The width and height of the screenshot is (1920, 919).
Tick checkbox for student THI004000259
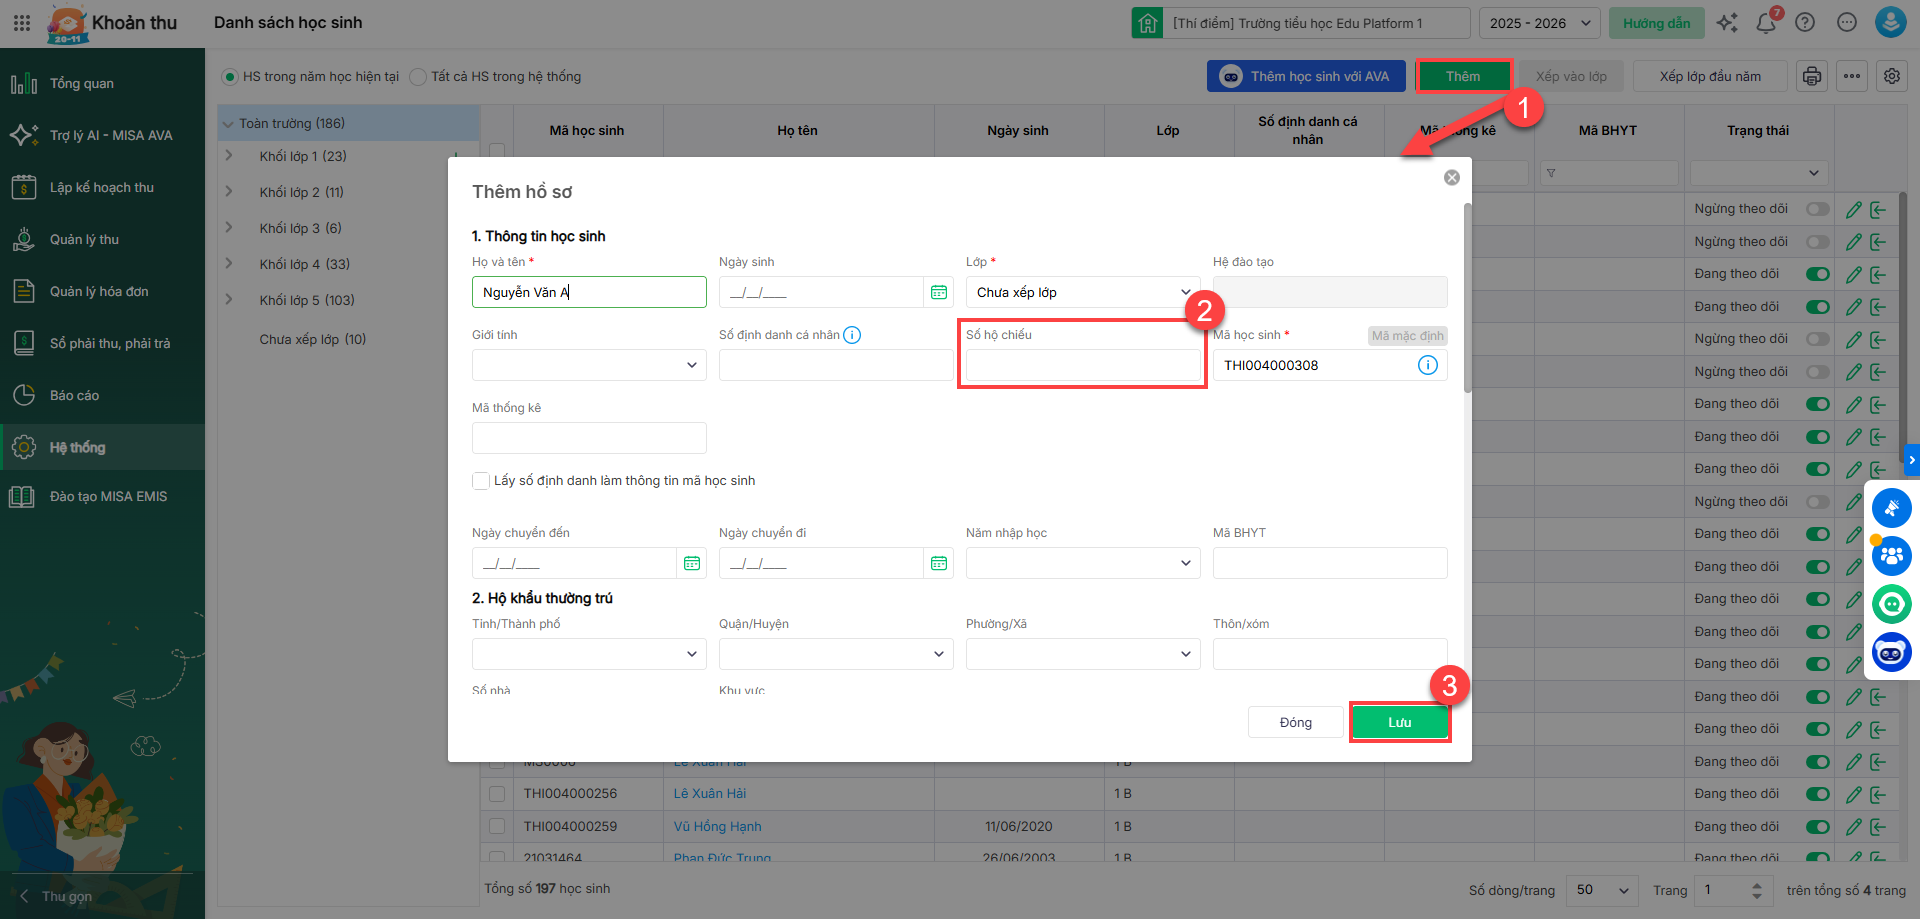(x=497, y=827)
